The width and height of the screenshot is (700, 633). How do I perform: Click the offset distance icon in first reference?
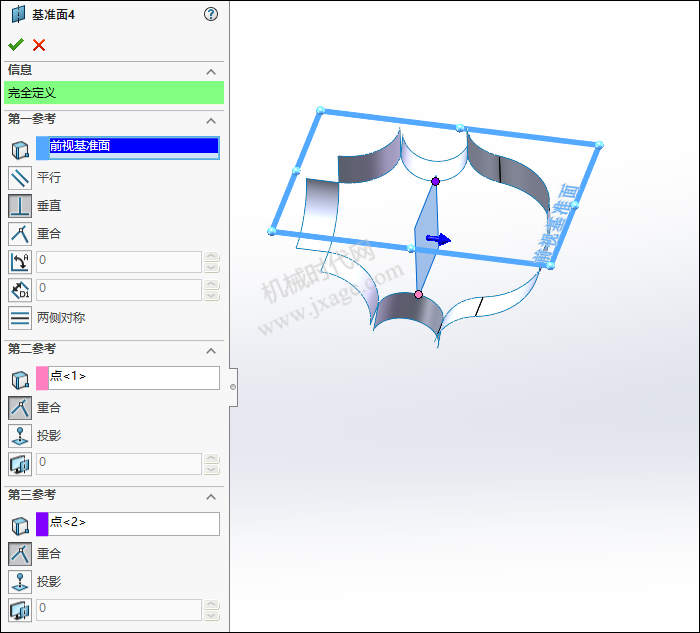[x=20, y=290]
